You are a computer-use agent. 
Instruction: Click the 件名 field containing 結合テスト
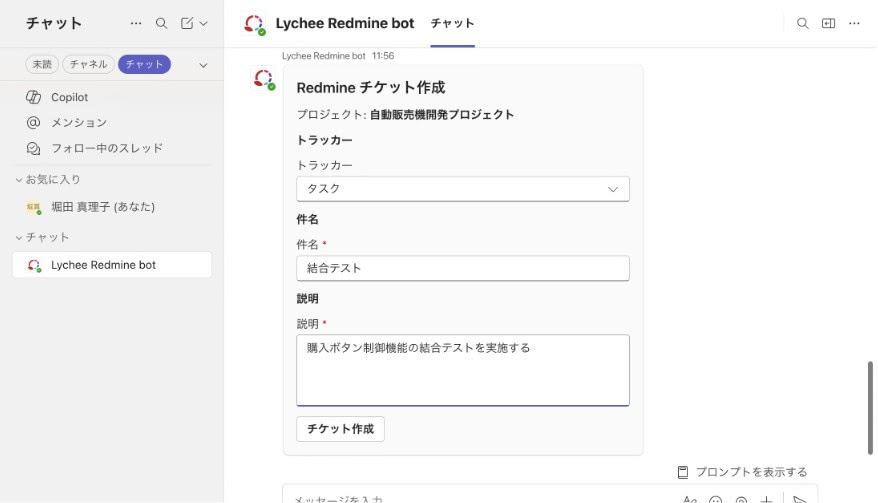(463, 268)
